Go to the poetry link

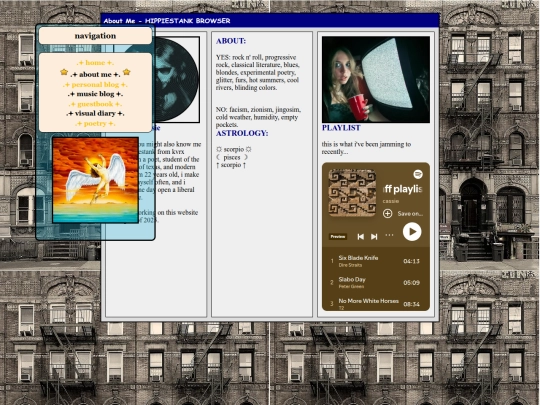pyautogui.click(x=95, y=123)
